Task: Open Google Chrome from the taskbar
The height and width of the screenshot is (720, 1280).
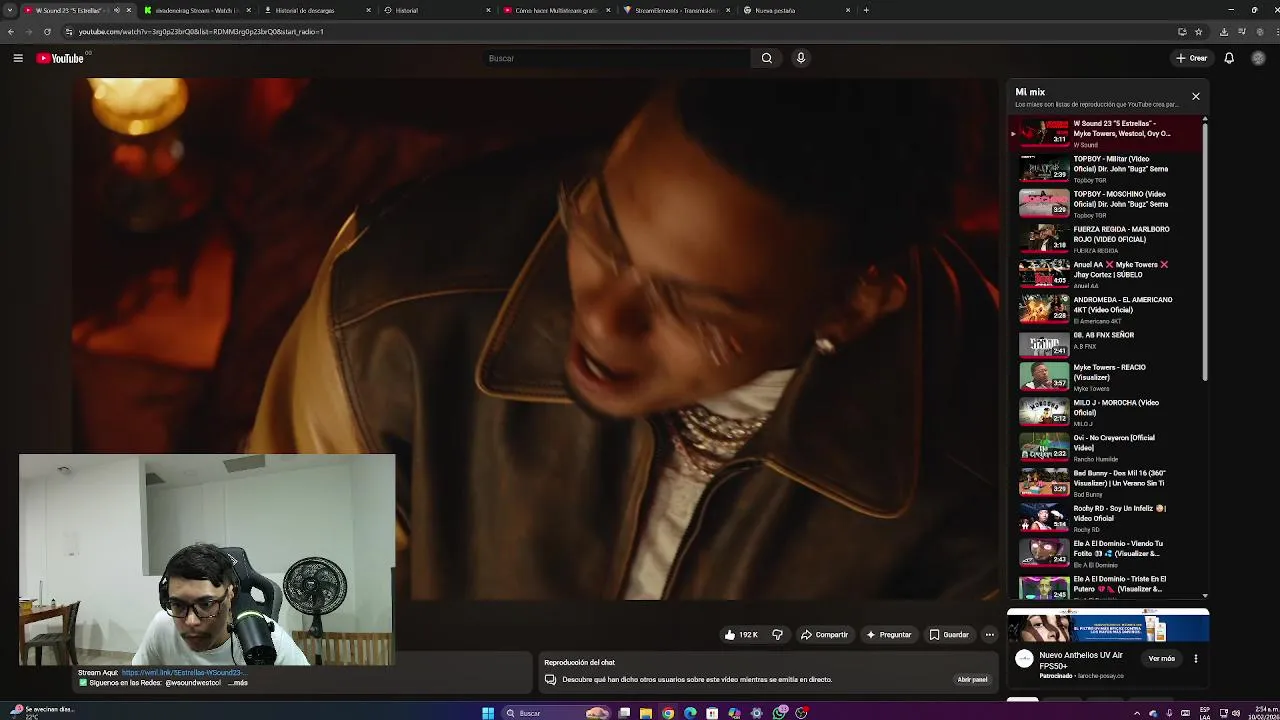Action: (x=668, y=713)
